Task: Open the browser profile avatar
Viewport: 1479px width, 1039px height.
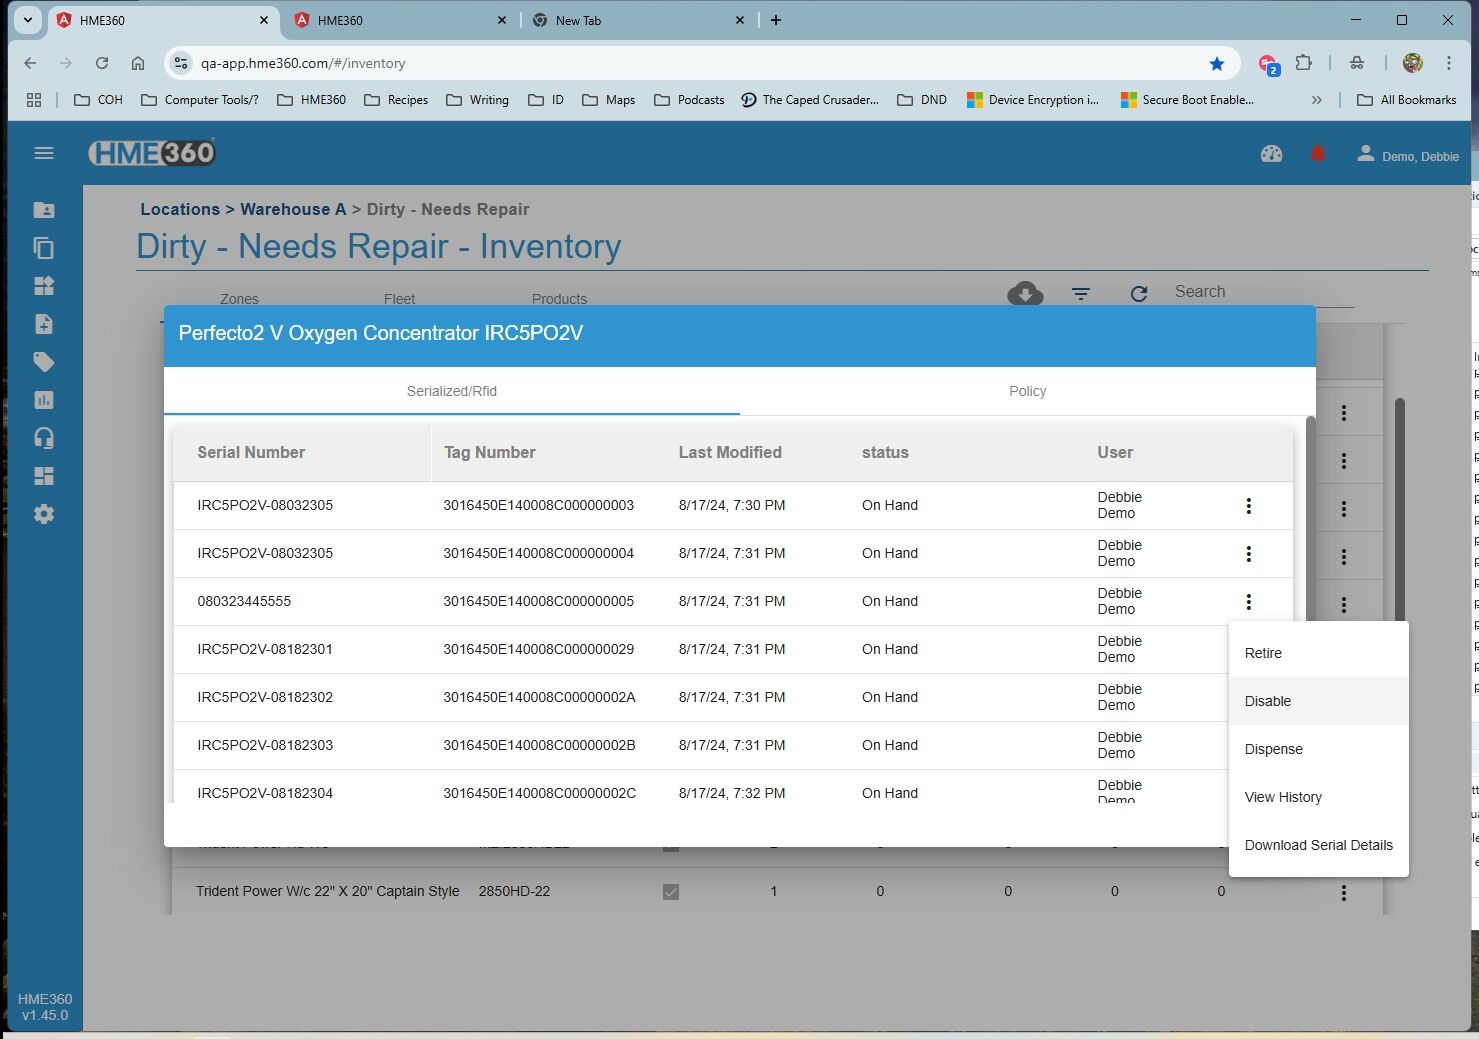Action: click(x=1412, y=63)
